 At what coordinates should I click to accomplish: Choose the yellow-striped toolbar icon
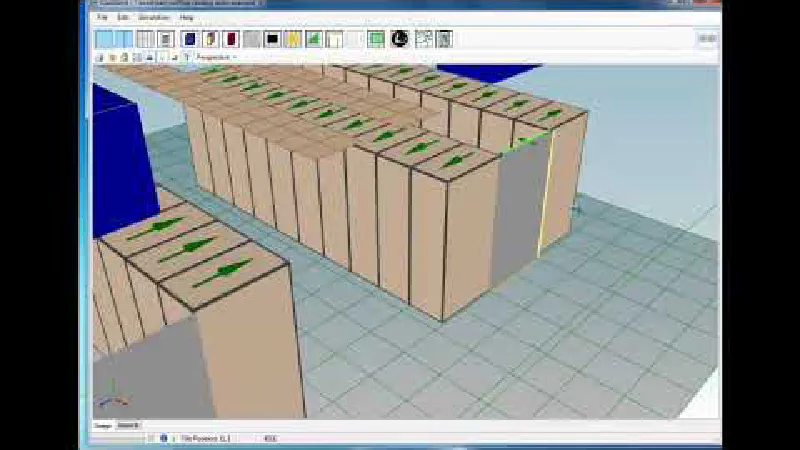pyautogui.click(x=293, y=39)
